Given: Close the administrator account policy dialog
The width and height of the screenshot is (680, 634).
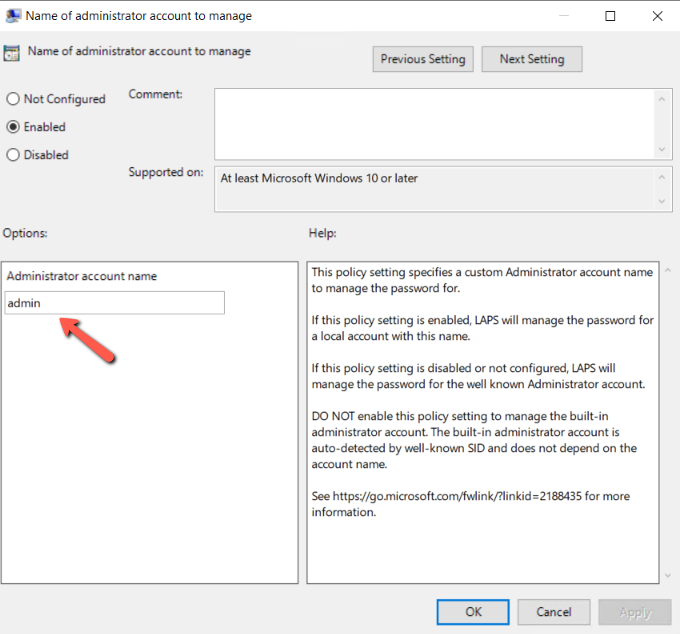Looking at the screenshot, I should [x=657, y=16].
